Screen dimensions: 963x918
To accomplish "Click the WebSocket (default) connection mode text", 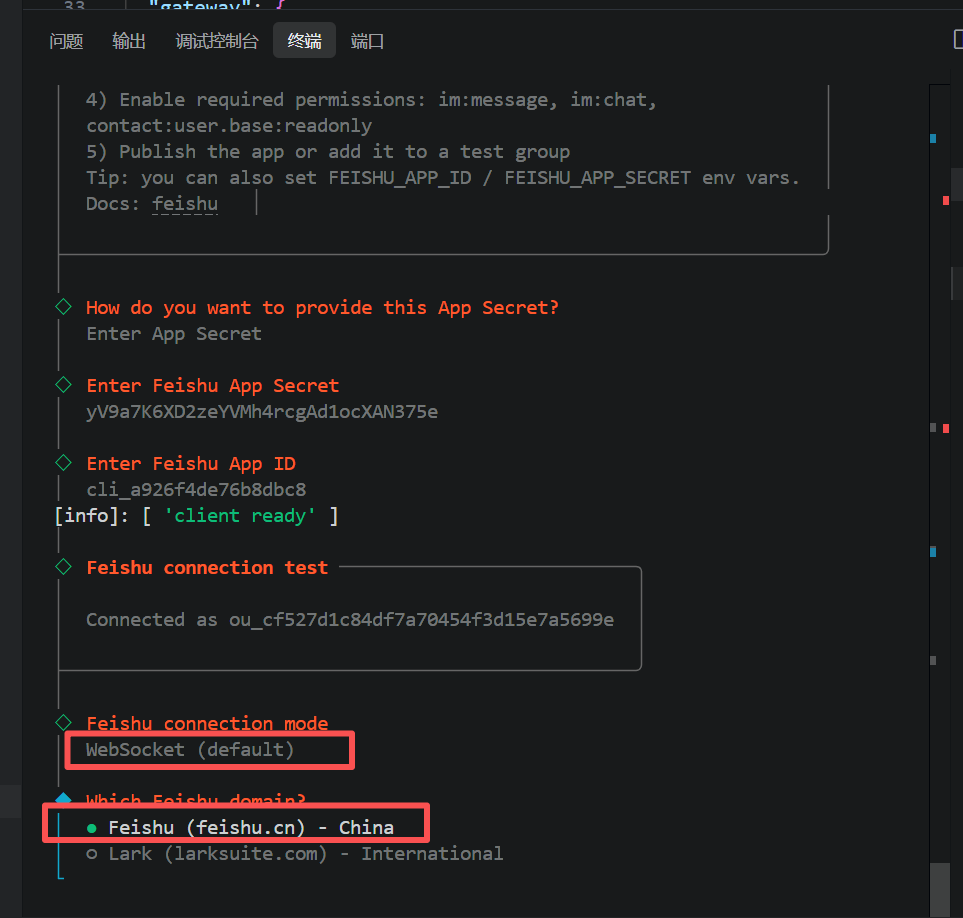I will (190, 749).
